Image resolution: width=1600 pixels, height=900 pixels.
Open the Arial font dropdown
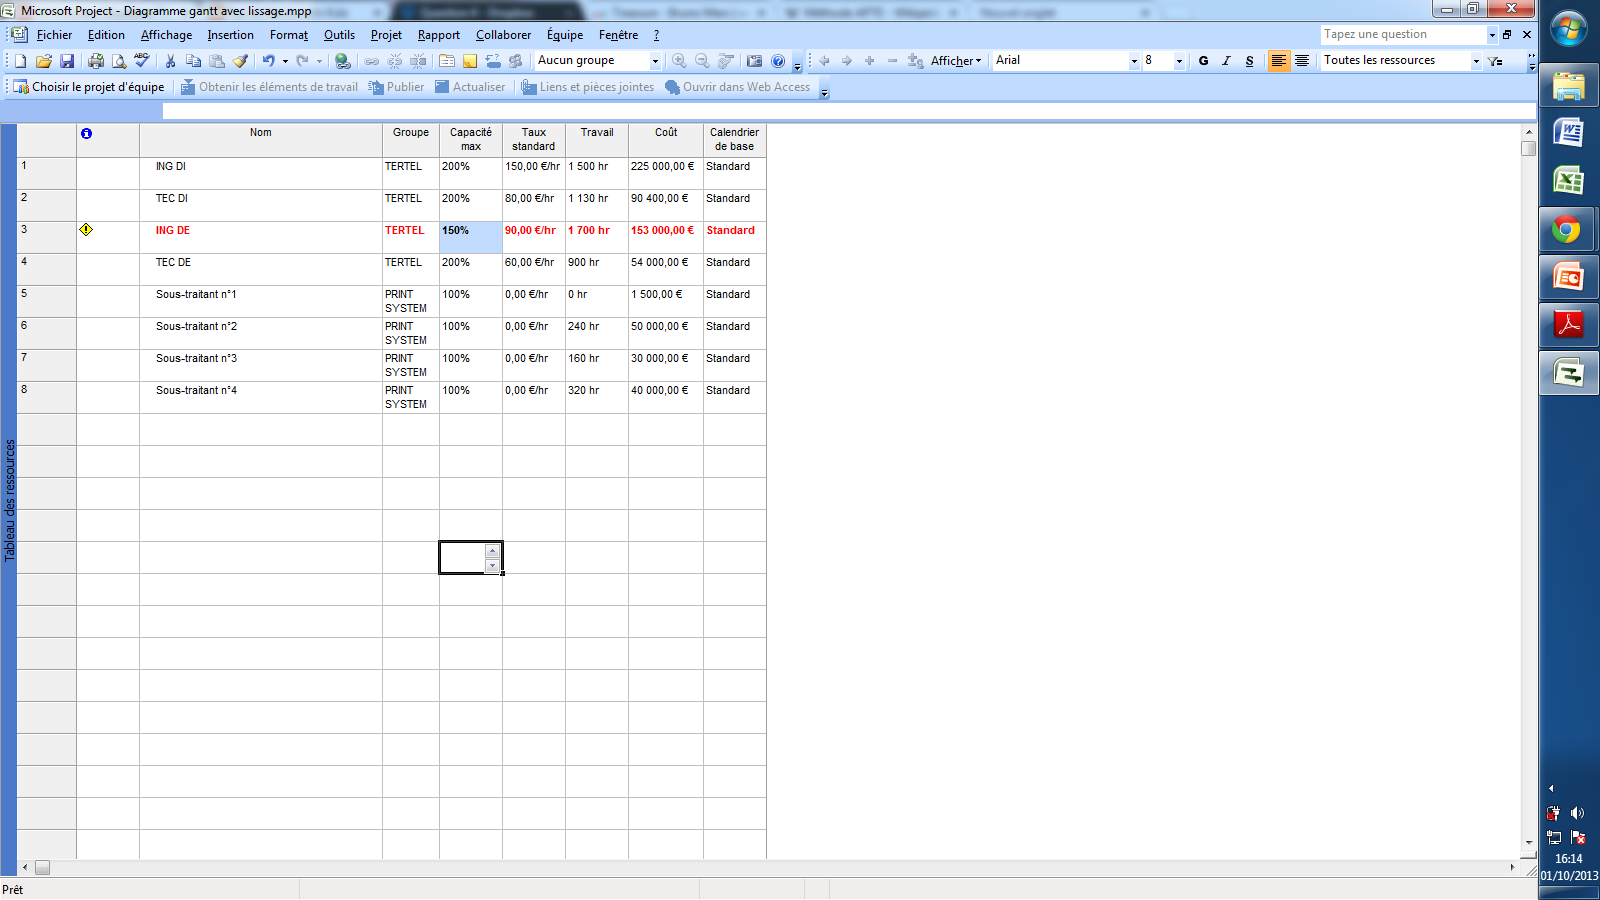pyautogui.click(x=1134, y=61)
